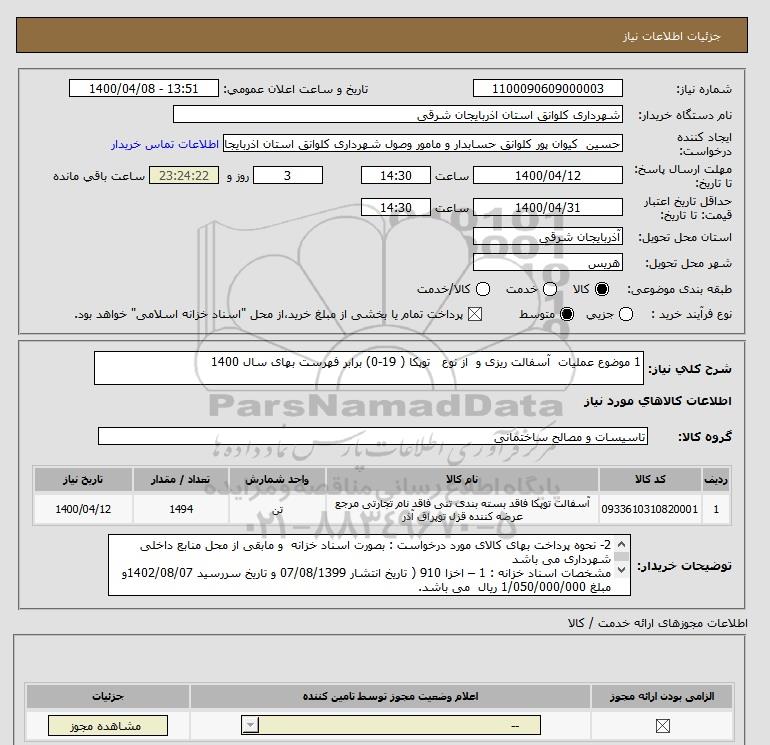Click the ردیف column header
This screenshot has height=745, width=770.
point(716,479)
